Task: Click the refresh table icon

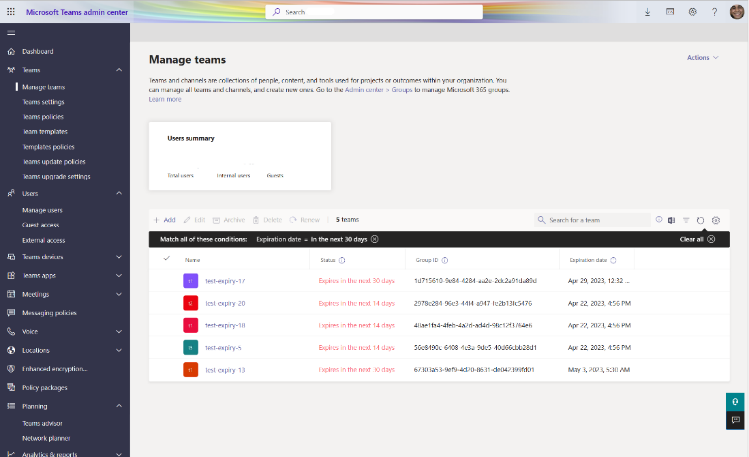Action: (x=700, y=220)
